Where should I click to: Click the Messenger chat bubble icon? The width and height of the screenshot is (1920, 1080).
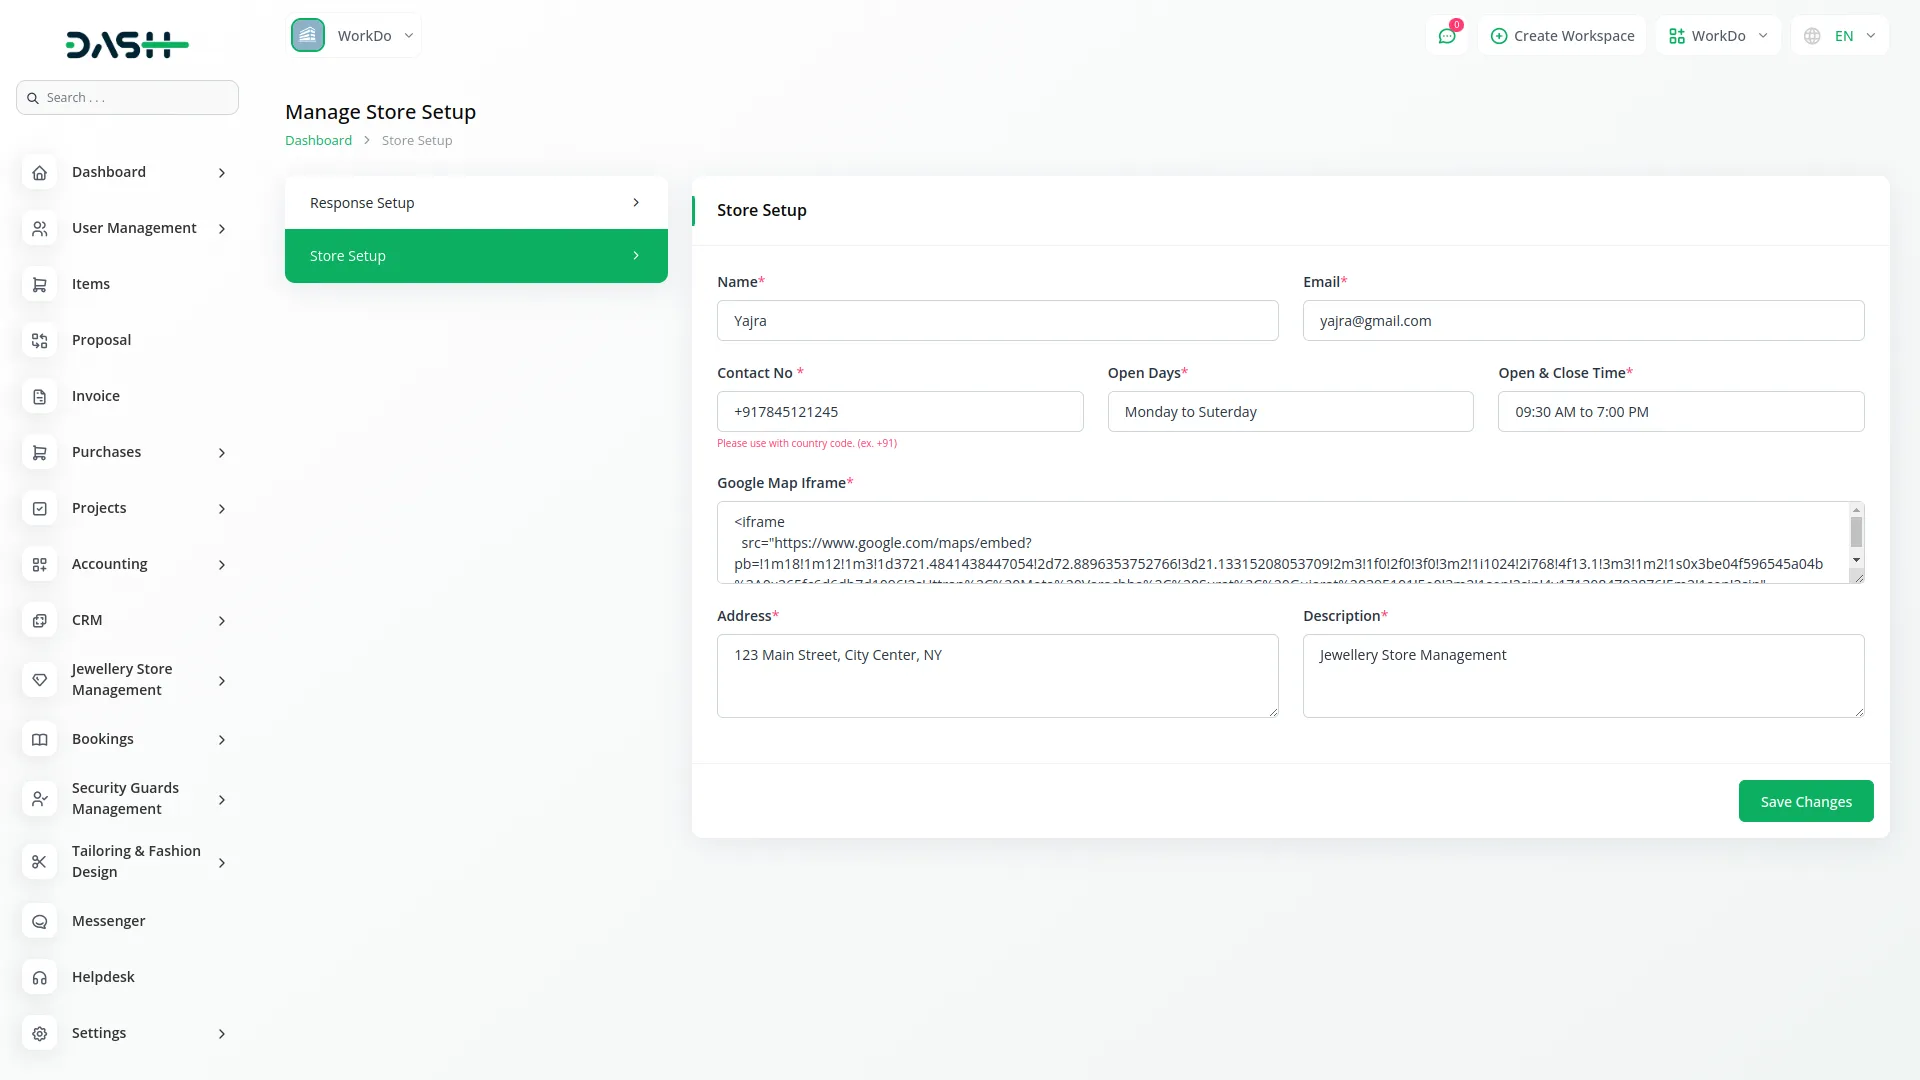[x=39, y=922]
